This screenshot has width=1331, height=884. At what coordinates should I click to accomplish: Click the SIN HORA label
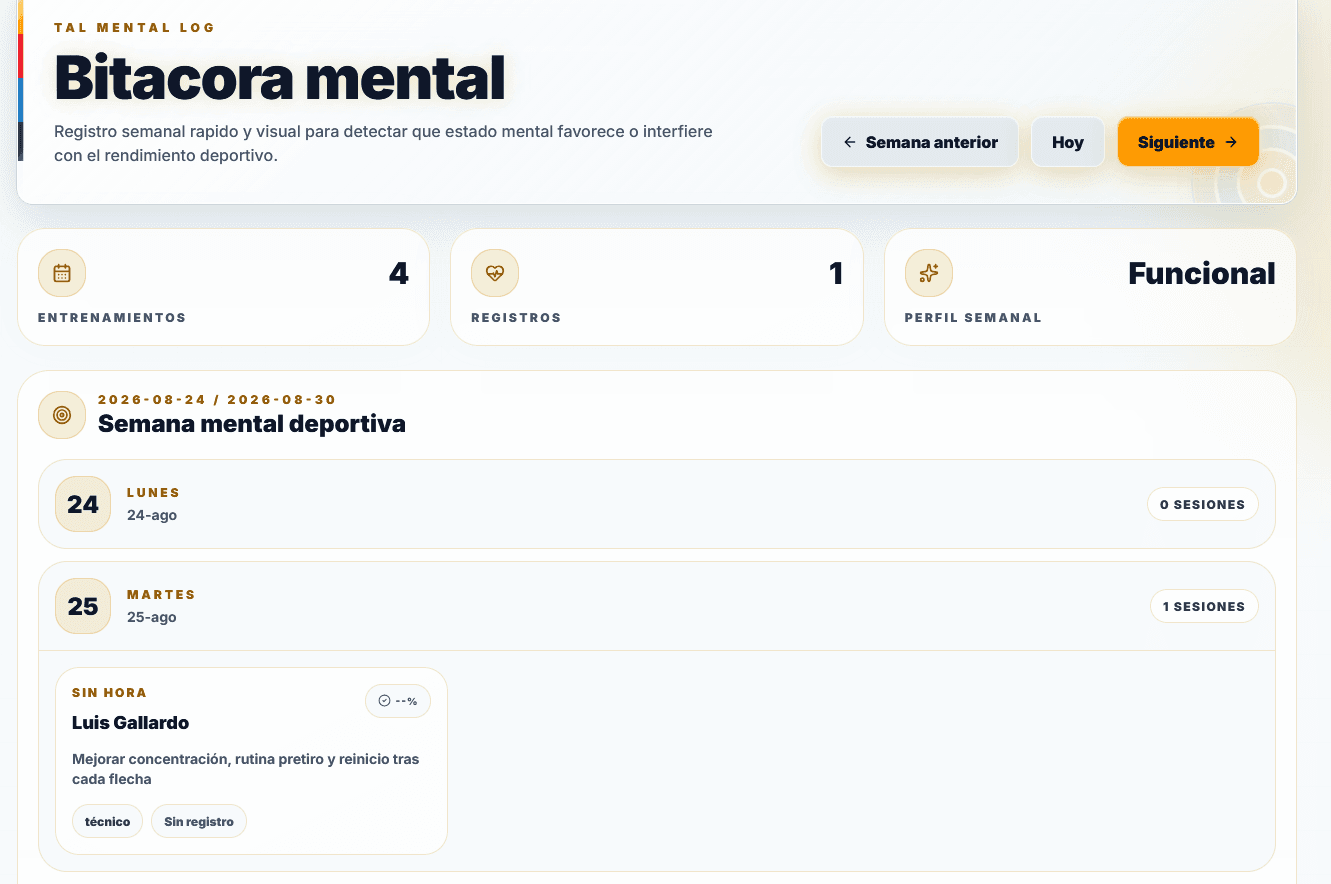[x=109, y=692]
